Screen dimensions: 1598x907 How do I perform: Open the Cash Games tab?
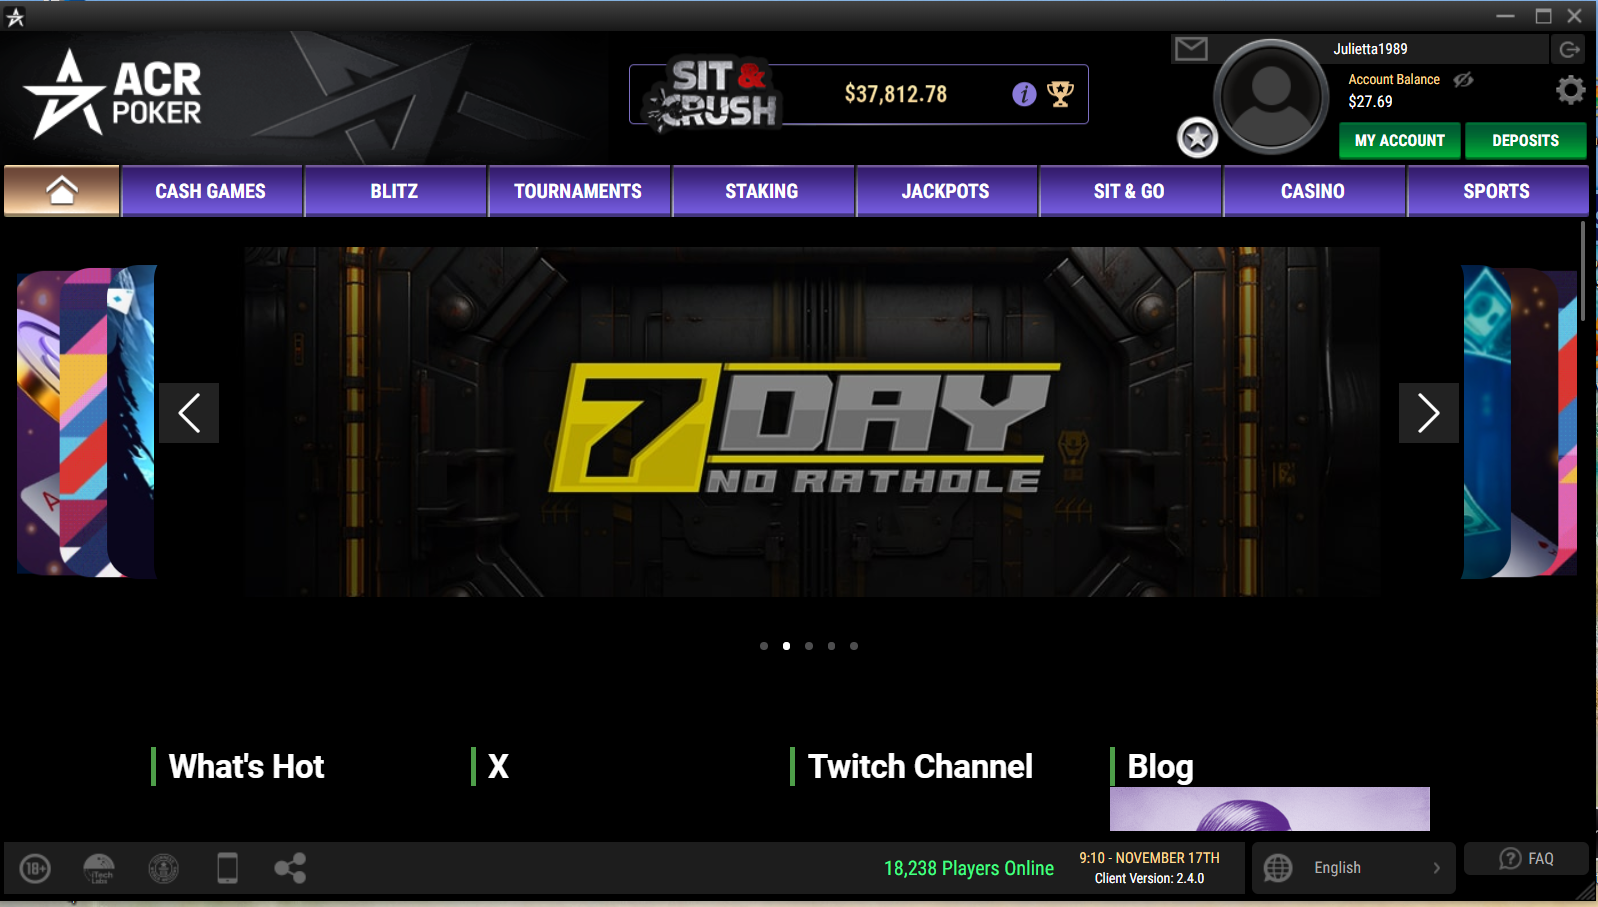click(211, 191)
